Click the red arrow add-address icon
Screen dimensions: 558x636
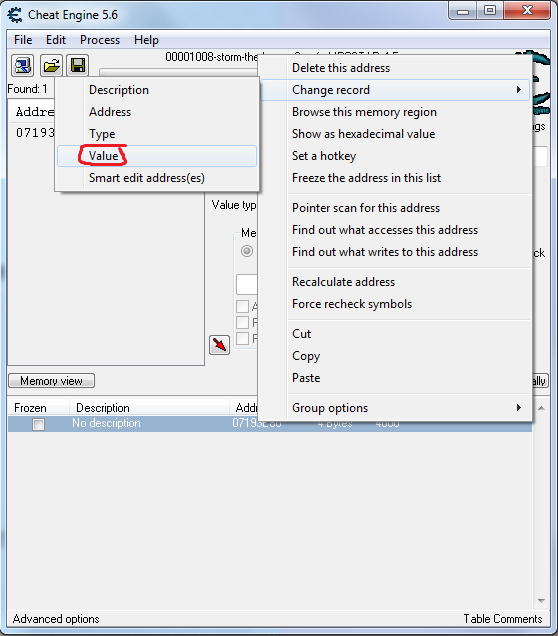point(219,345)
